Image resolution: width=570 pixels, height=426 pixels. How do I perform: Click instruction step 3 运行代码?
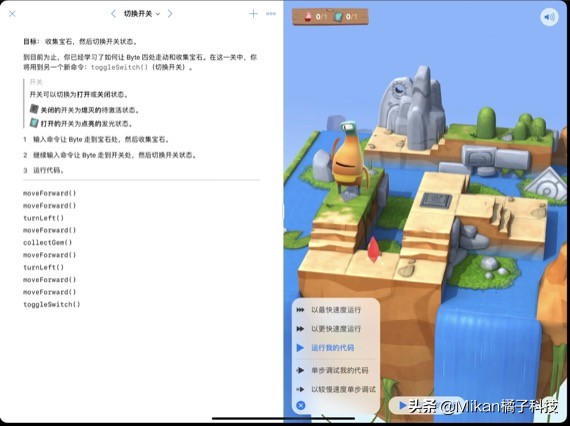pos(44,170)
